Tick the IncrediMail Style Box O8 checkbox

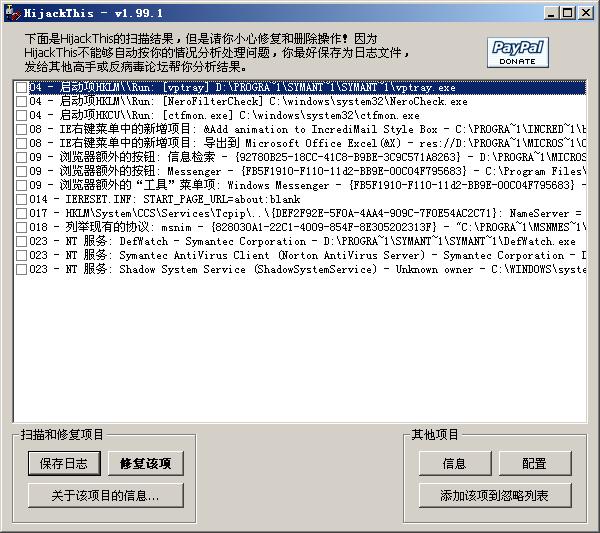click(21, 129)
